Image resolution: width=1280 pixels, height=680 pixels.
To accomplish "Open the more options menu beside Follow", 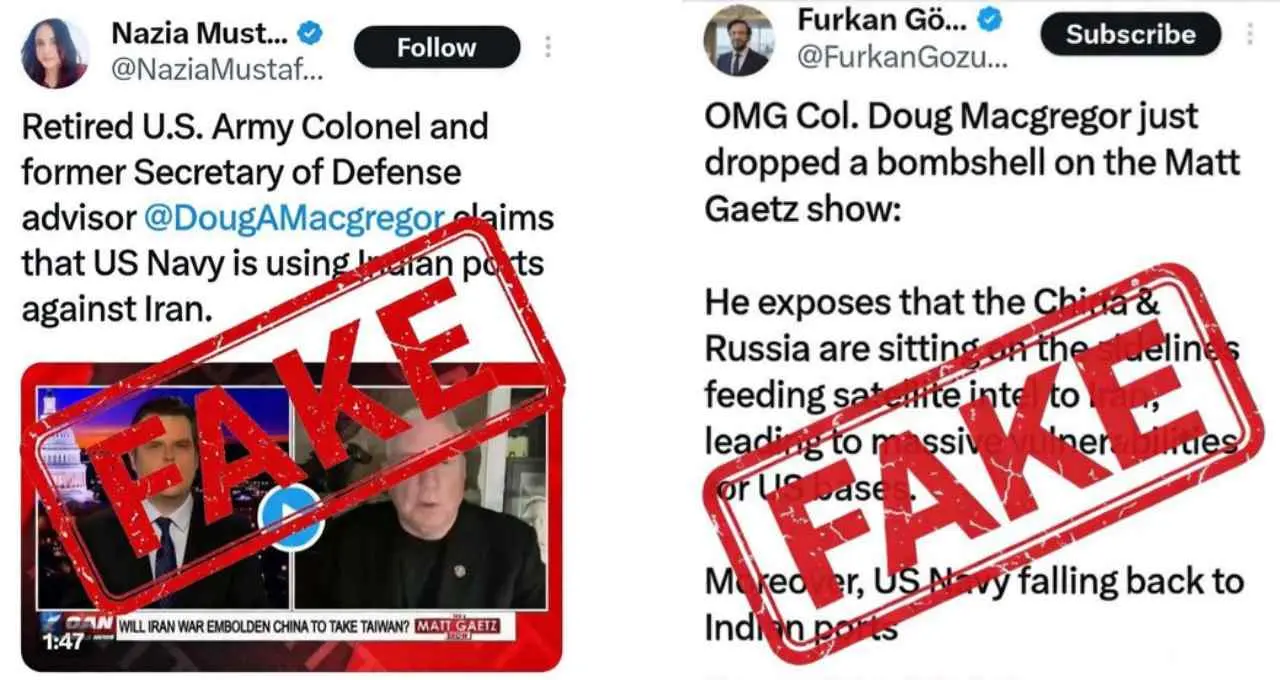I will (547, 47).
